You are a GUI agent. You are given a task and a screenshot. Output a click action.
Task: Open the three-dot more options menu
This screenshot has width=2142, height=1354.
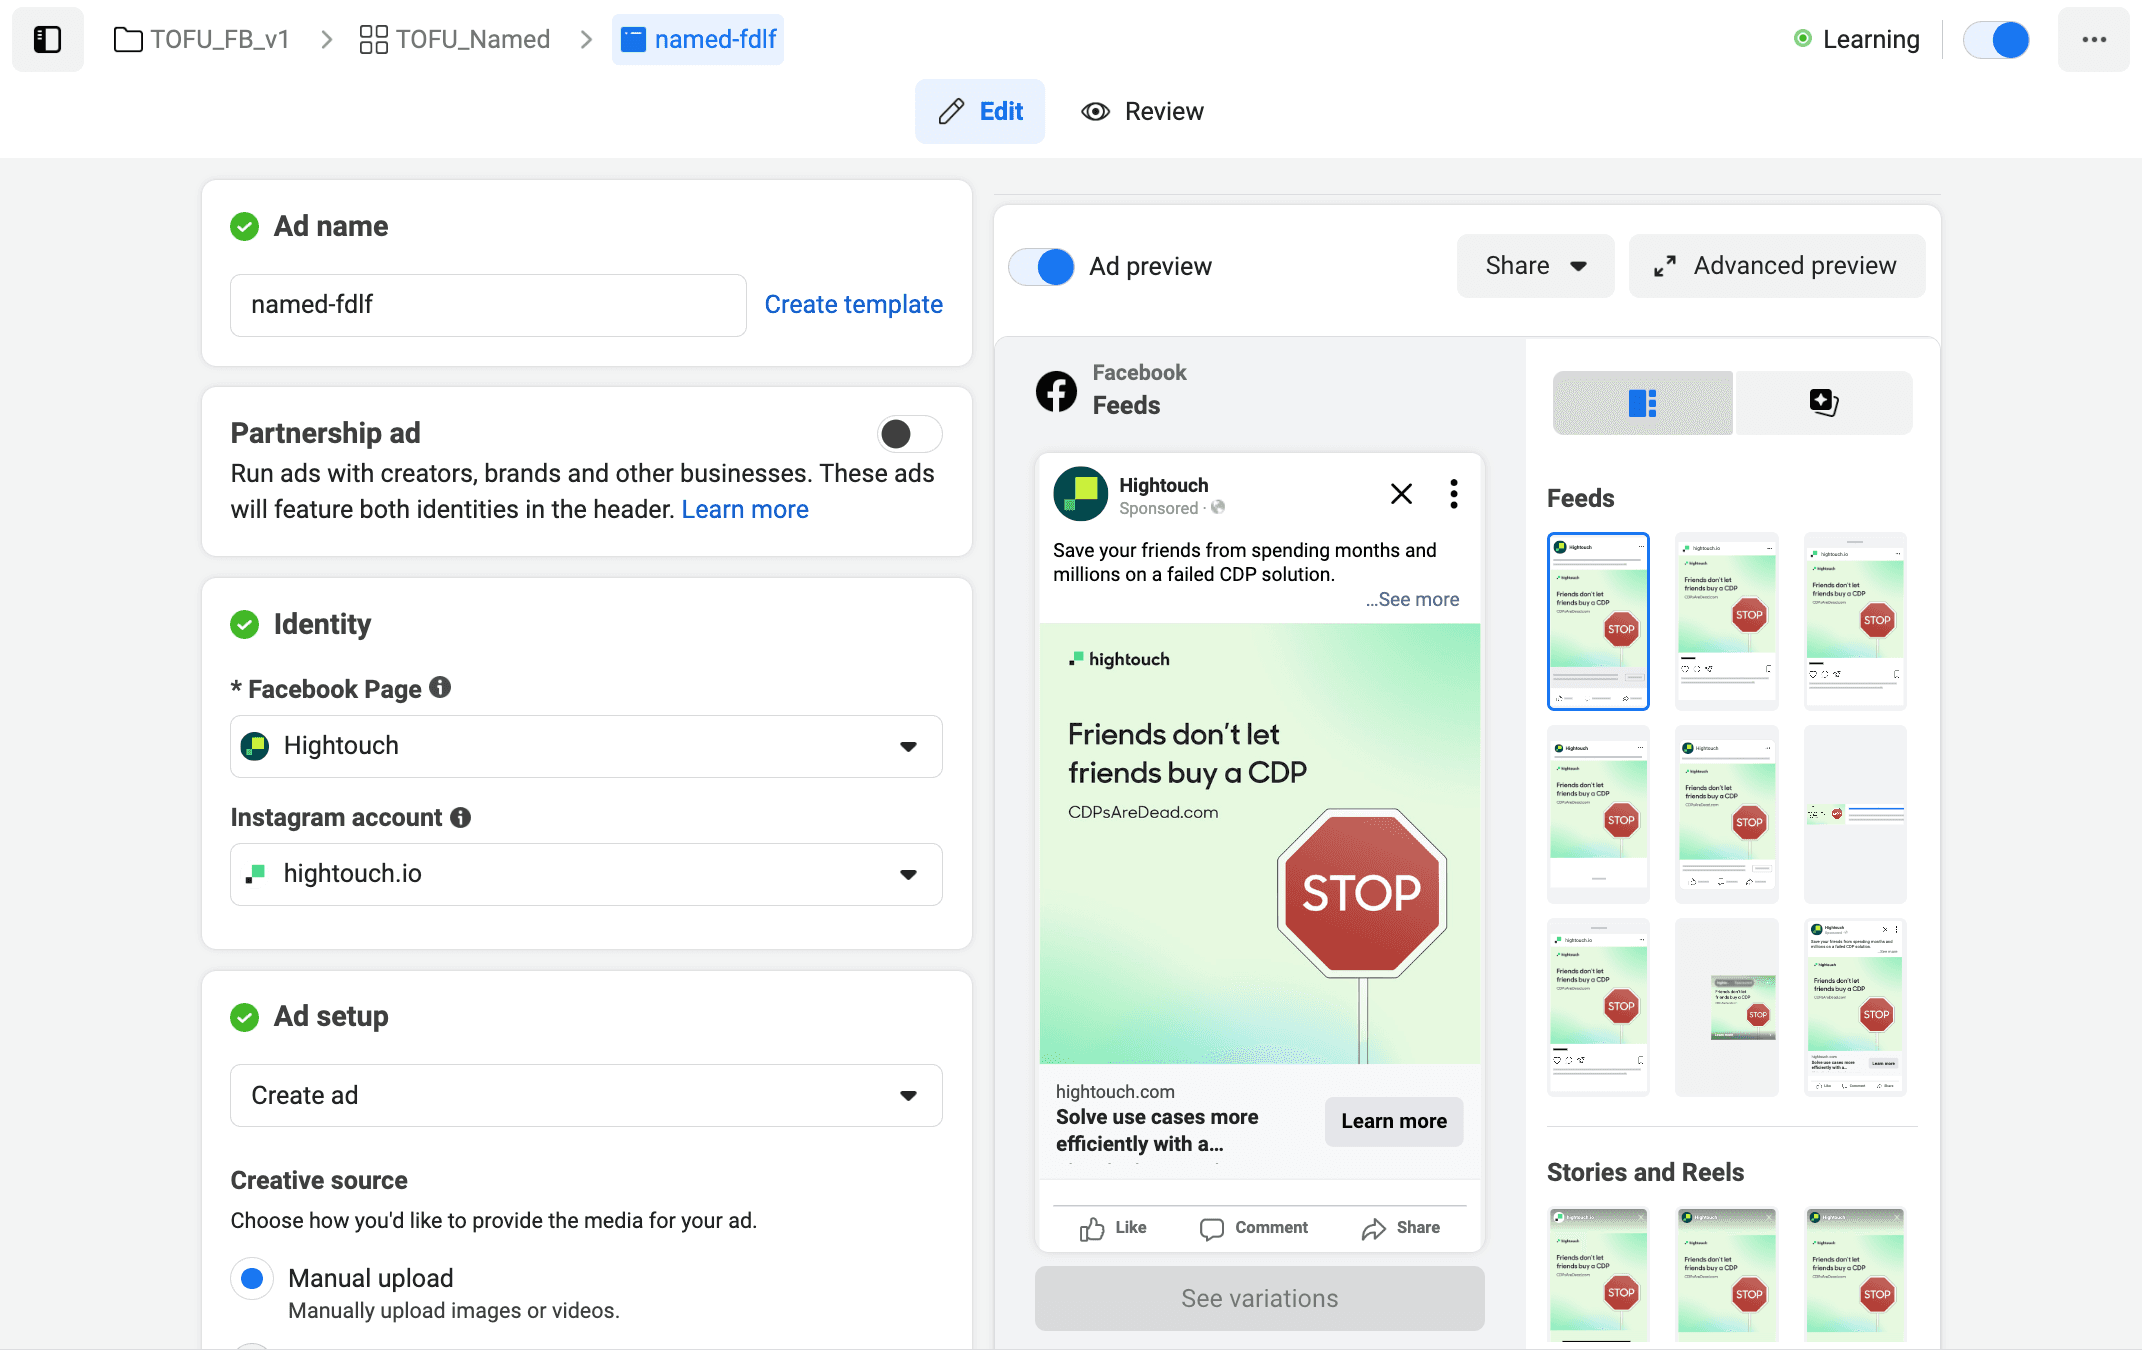pos(2094,39)
